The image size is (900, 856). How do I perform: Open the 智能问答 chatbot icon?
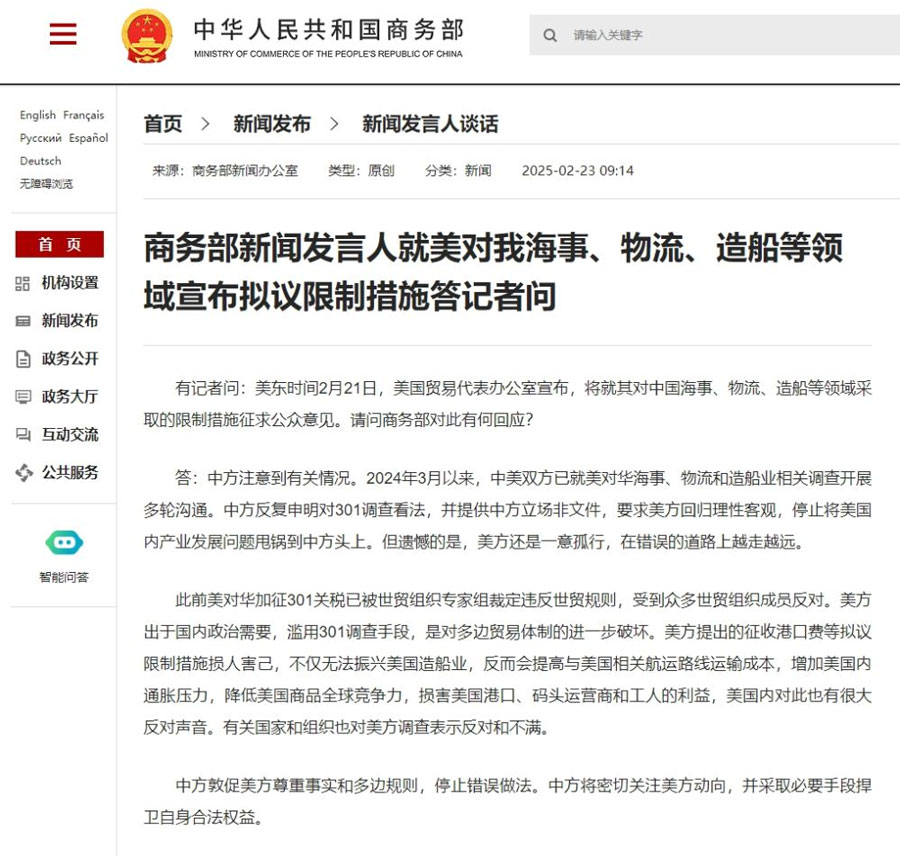63,542
